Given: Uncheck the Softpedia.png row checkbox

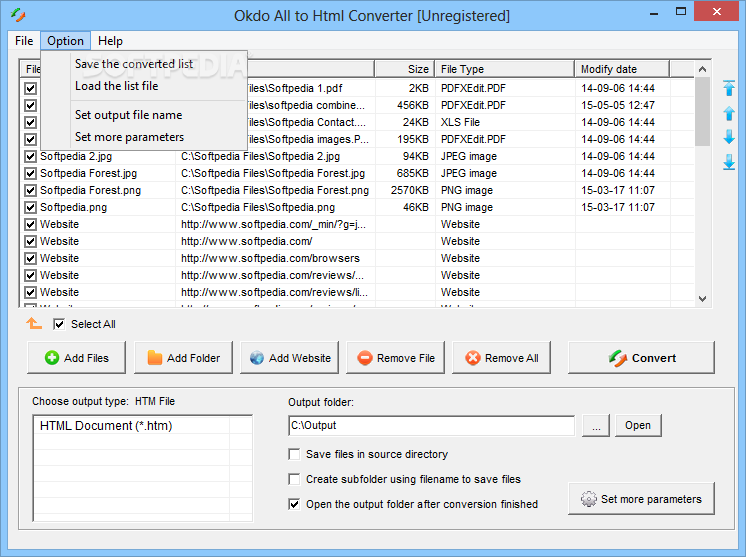Looking at the screenshot, I should pos(30,207).
